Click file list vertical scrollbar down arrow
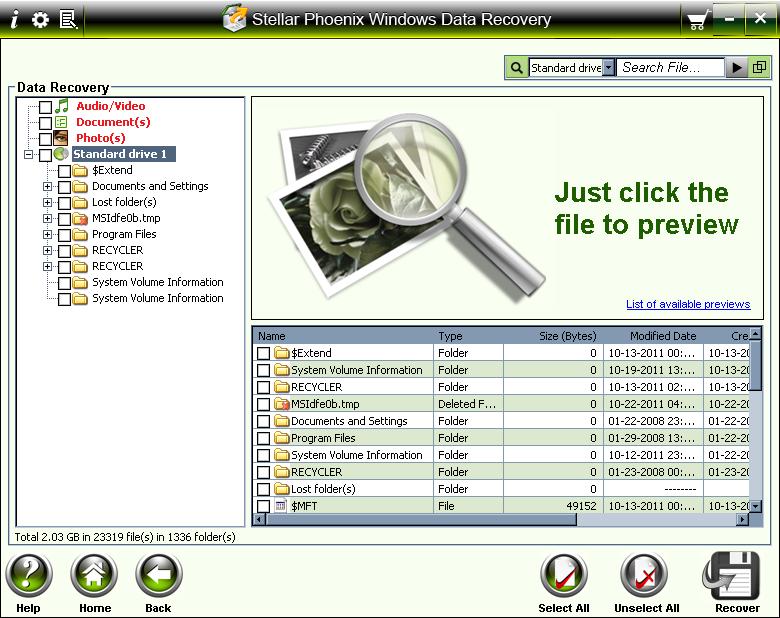The height and width of the screenshot is (618, 780). point(756,507)
